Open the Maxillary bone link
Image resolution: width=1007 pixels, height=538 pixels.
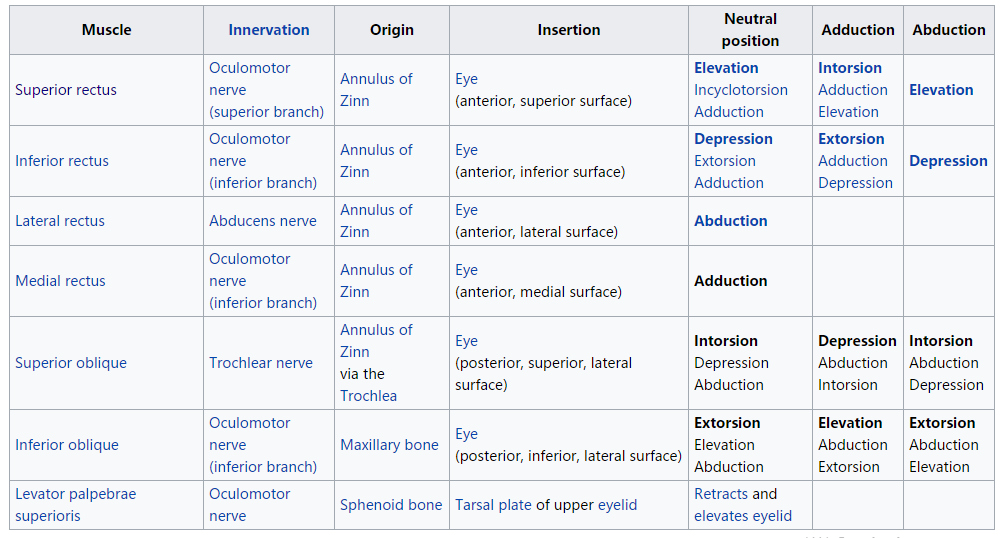[x=389, y=445]
